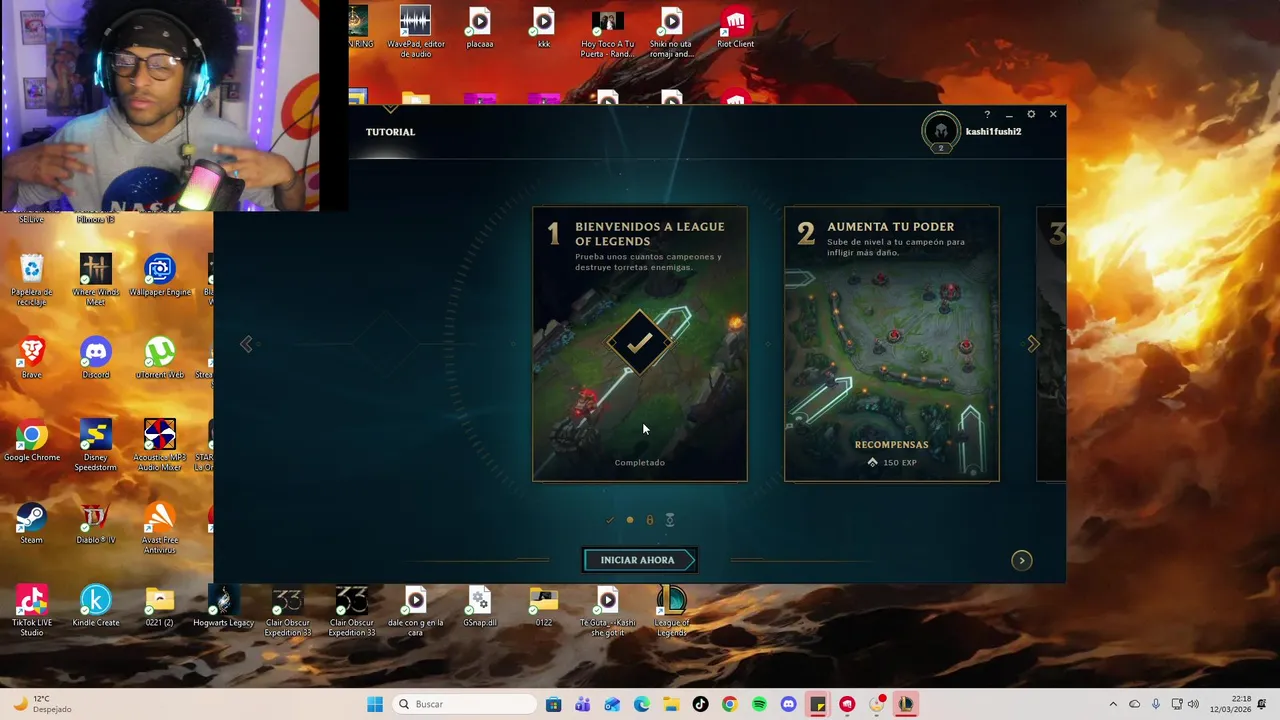The width and height of the screenshot is (1280, 720).
Task: Launch TikTok LIVE Studio desktop icon
Action: tap(31, 612)
